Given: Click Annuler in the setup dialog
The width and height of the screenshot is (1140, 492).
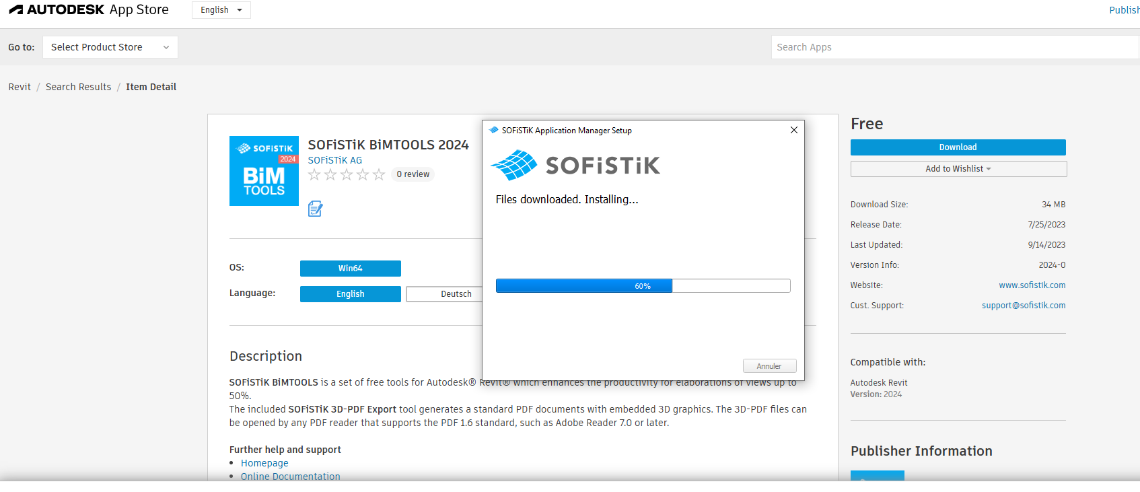Looking at the screenshot, I should (770, 366).
